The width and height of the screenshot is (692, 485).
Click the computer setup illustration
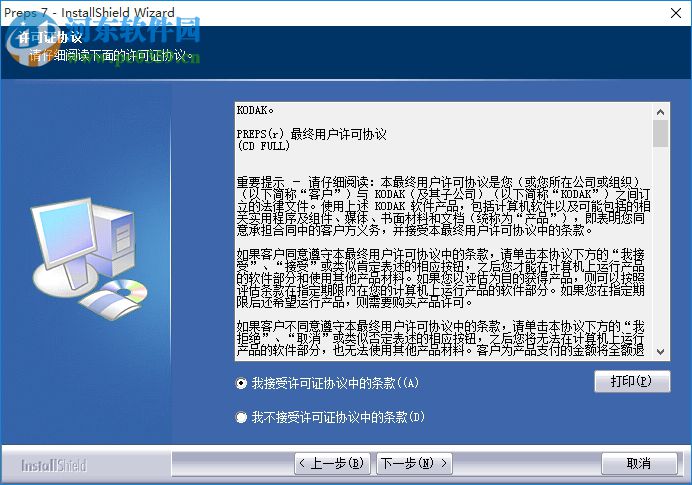coord(90,259)
